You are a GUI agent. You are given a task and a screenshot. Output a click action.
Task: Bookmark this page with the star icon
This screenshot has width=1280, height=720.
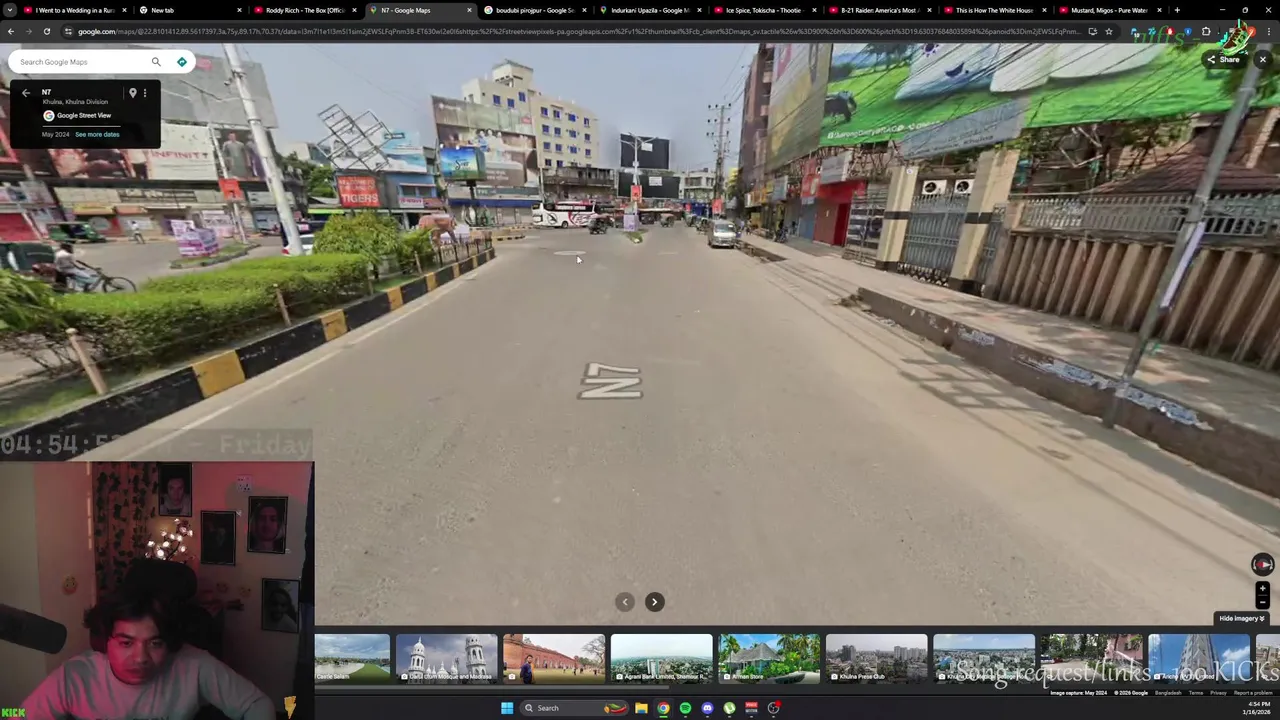(x=1108, y=32)
